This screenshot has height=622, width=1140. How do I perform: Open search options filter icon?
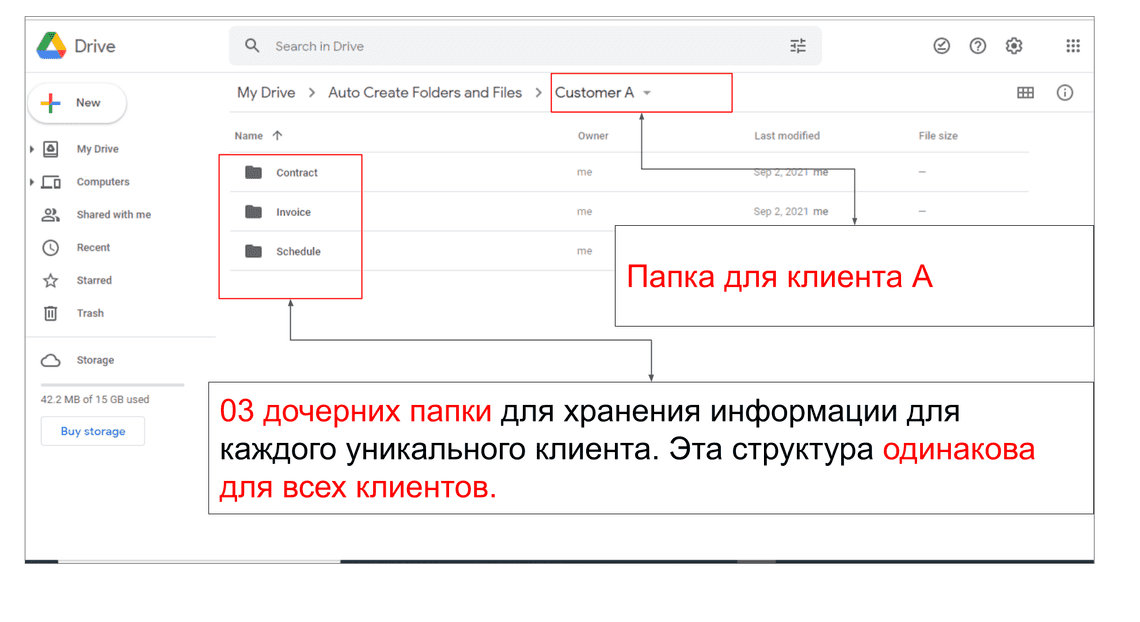click(x=797, y=46)
